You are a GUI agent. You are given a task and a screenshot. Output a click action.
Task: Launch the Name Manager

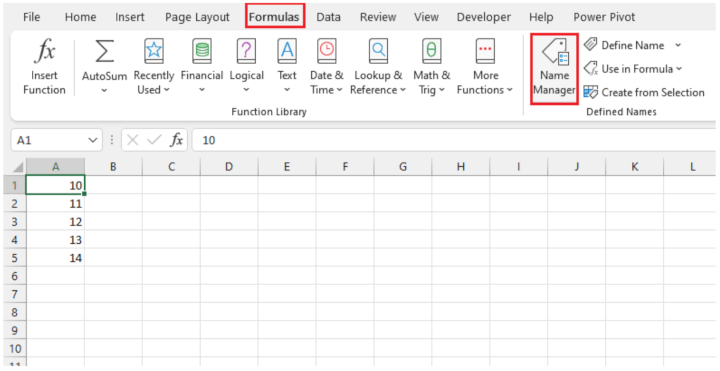554,68
